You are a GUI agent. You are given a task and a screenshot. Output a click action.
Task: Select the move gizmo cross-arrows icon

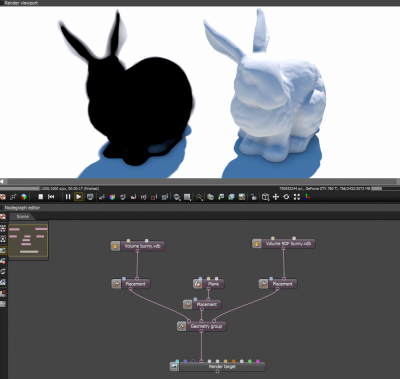click(x=276, y=197)
